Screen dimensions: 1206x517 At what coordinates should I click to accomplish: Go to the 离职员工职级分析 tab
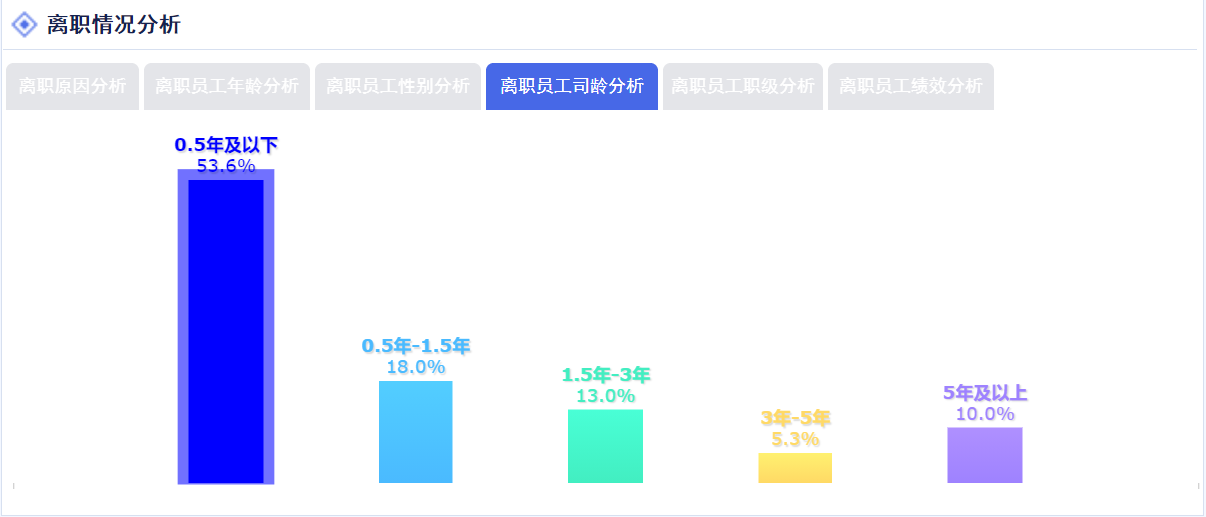(743, 86)
